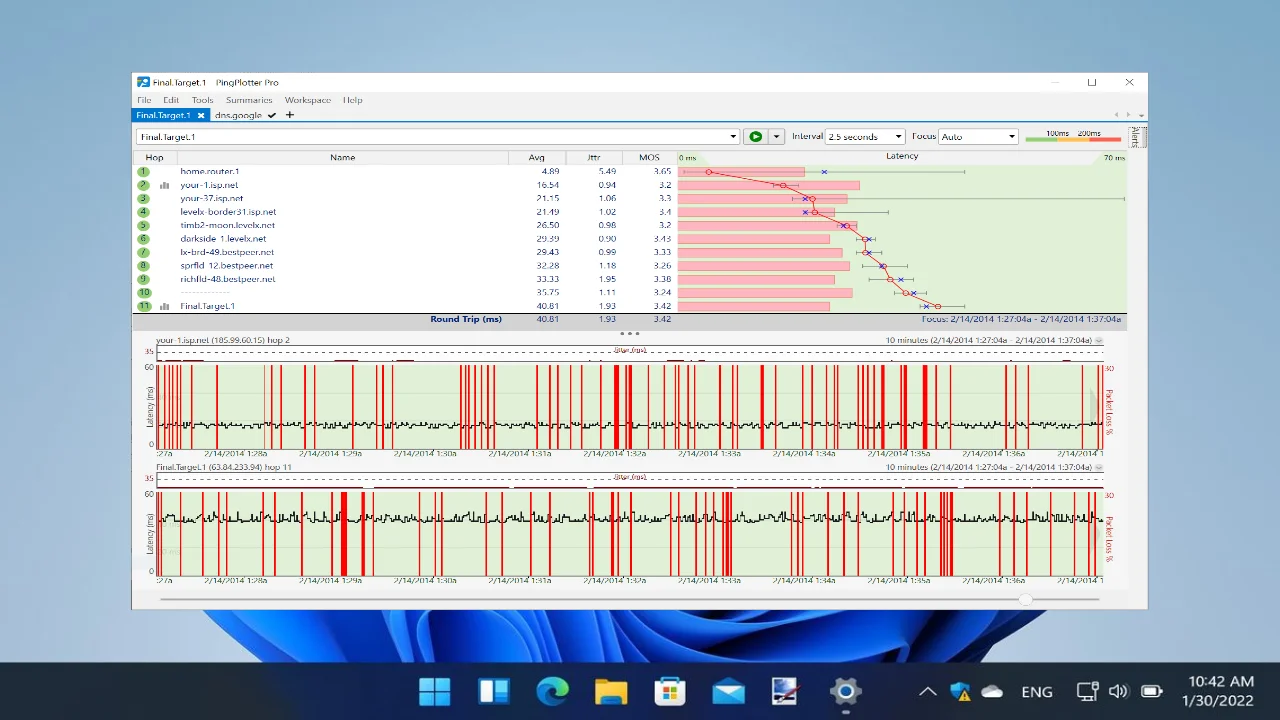Click the PingPlotter app icon in title bar
Screen dimensions: 1280x720
(x=143, y=82)
